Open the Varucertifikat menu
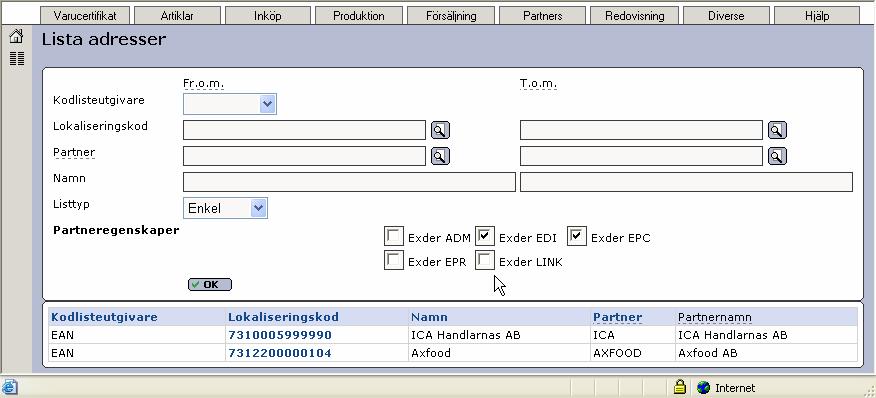The height and width of the screenshot is (398, 876). point(85,16)
